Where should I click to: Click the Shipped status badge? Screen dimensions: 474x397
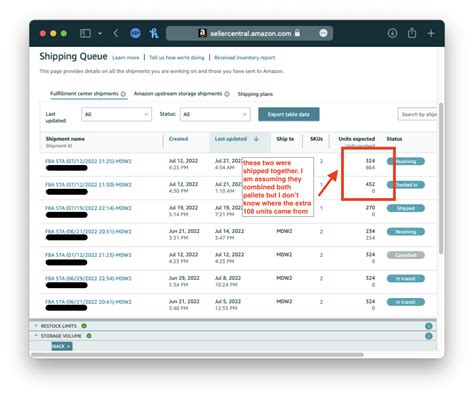pos(406,208)
